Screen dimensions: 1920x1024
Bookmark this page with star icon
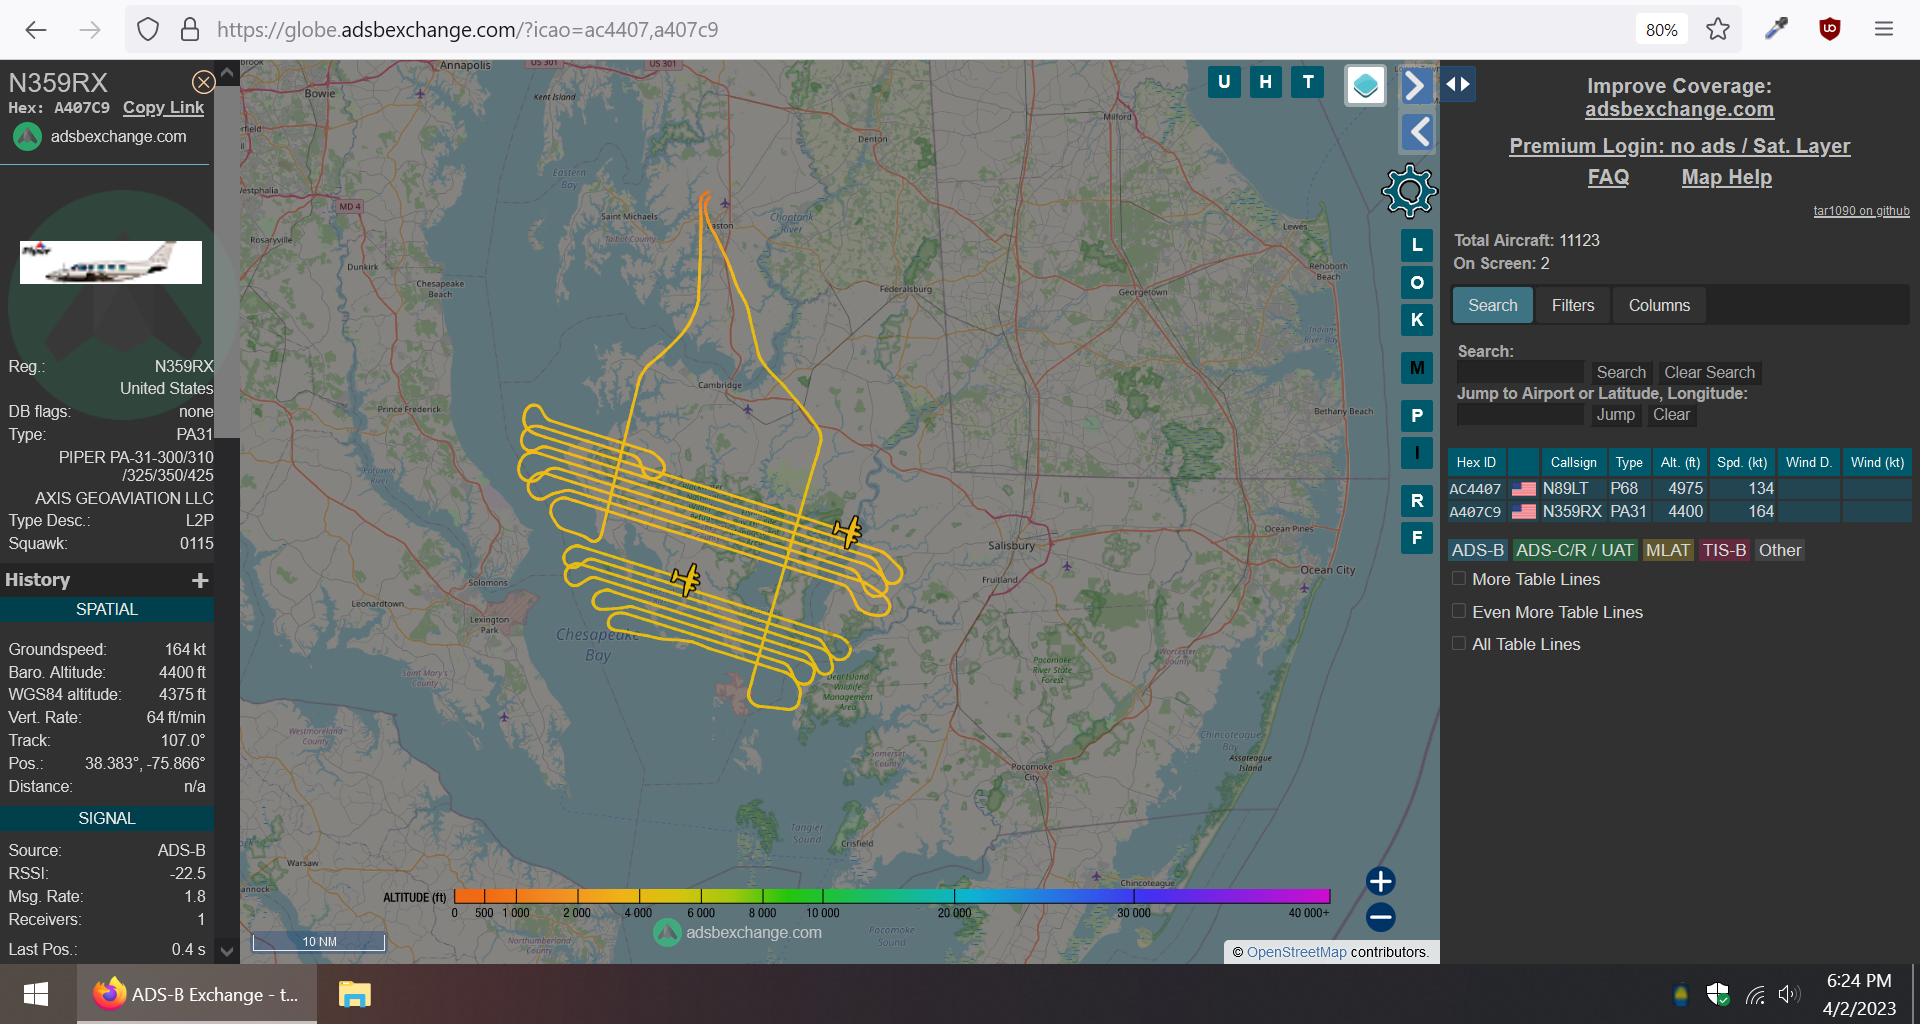1718,29
